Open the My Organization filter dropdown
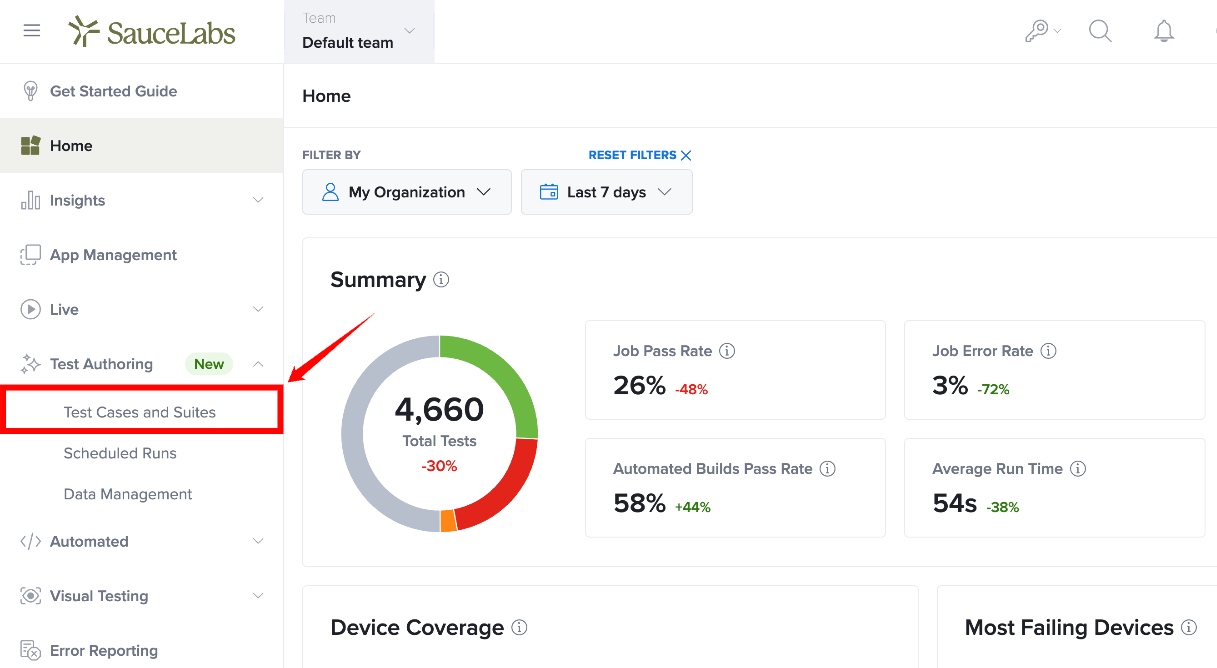Screen dimensions: 1217x668 (407, 192)
